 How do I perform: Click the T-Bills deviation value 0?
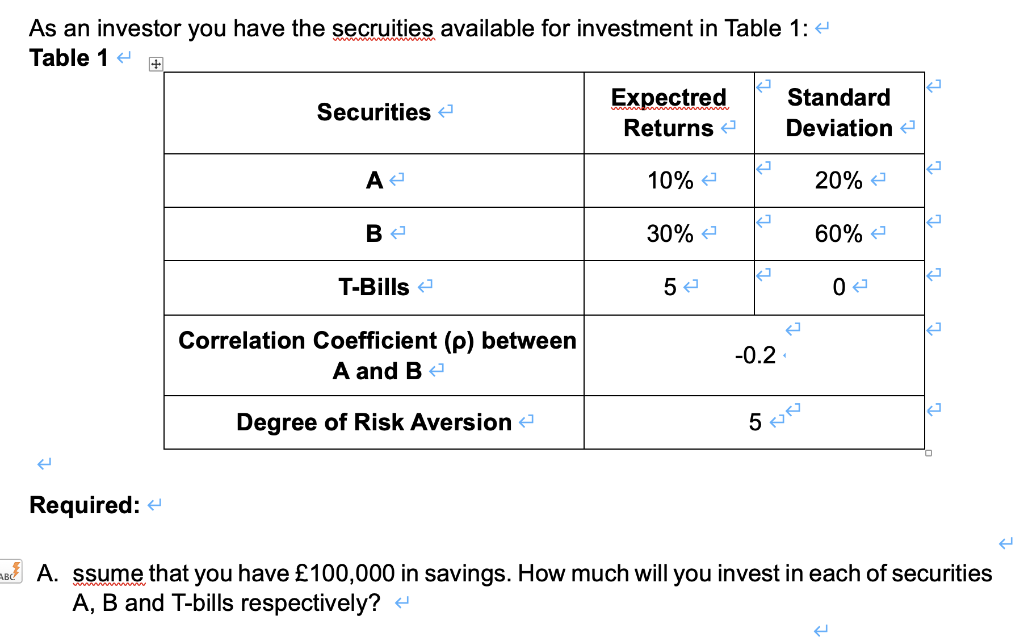pos(839,287)
